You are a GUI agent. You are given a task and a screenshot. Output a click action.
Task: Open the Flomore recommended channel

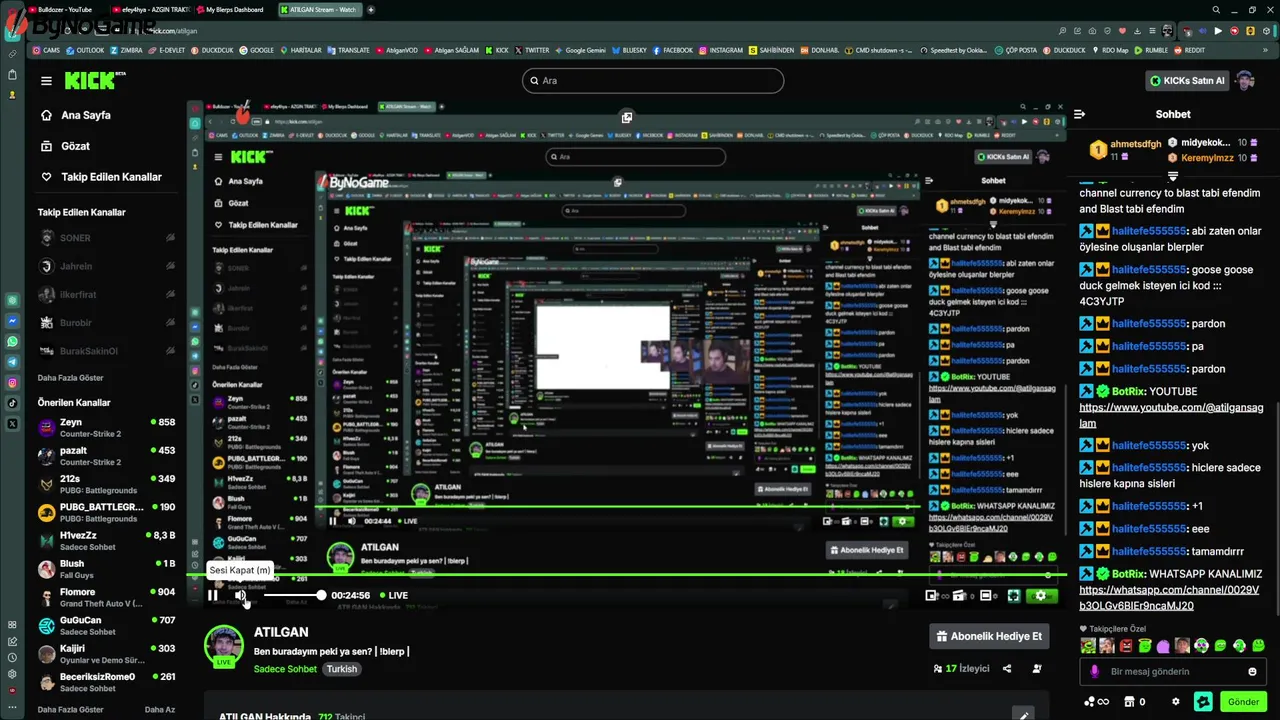coord(106,597)
